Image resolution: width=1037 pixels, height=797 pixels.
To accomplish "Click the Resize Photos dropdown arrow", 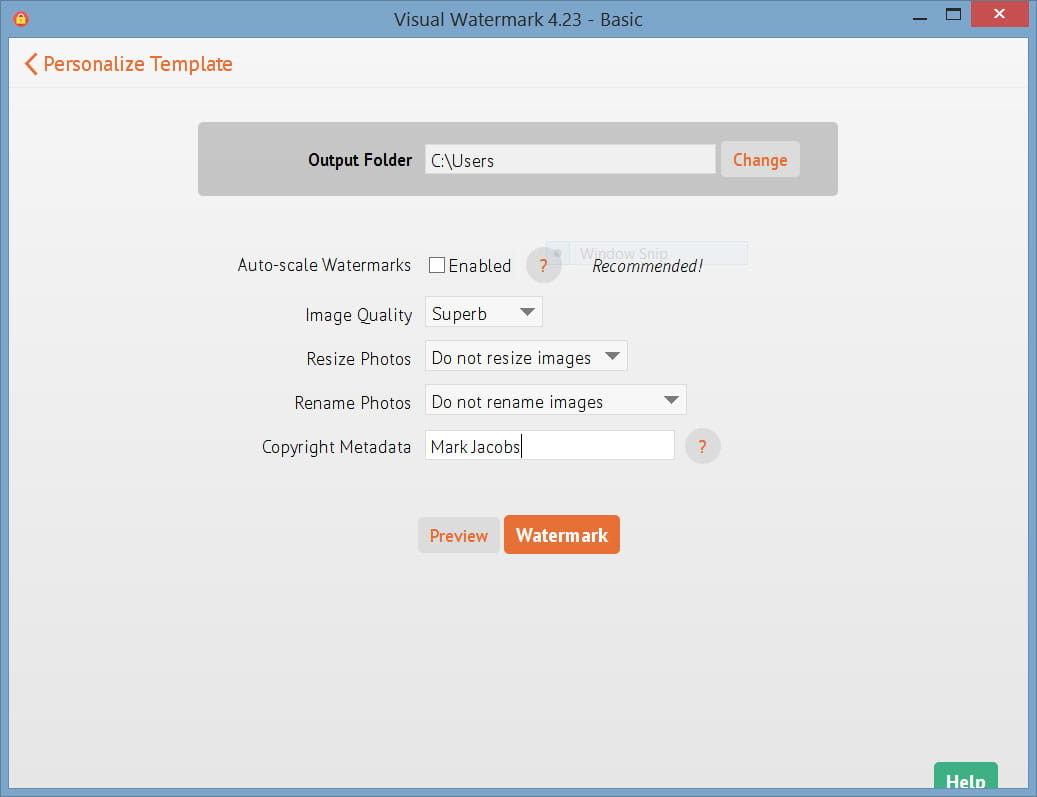I will 613,356.
